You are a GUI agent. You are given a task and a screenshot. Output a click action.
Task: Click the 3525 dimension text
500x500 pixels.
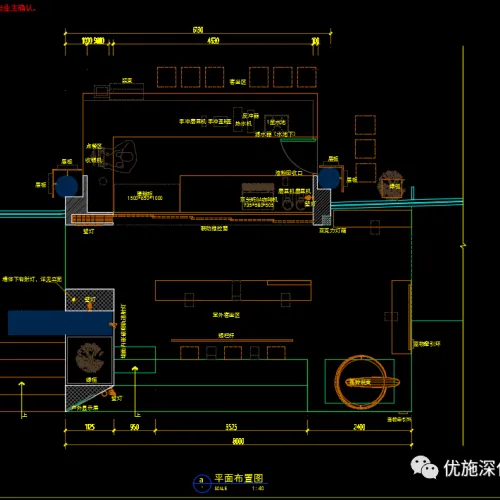click(231, 427)
